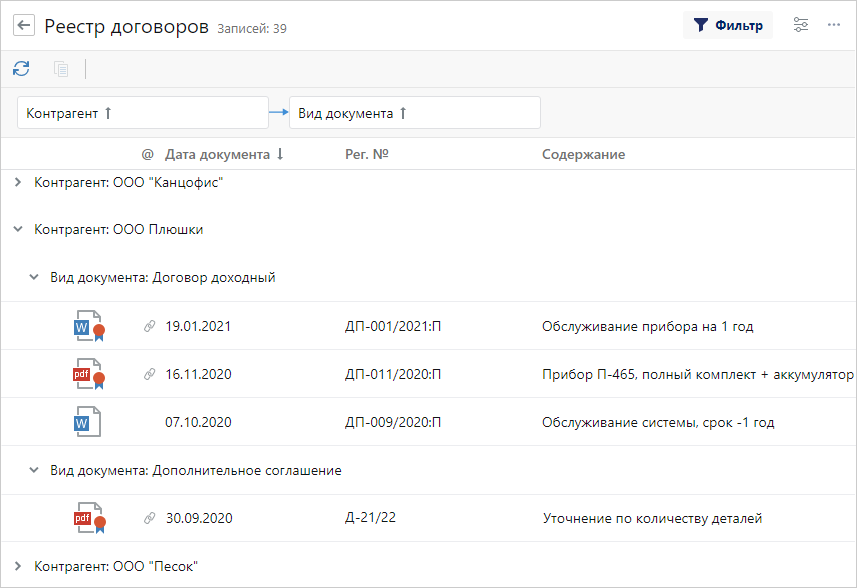The width and height of the screenshot is (857, 588).
Task: Click PDF icon for document ДП-011/2020:П
Action: [x=88, y=374]
